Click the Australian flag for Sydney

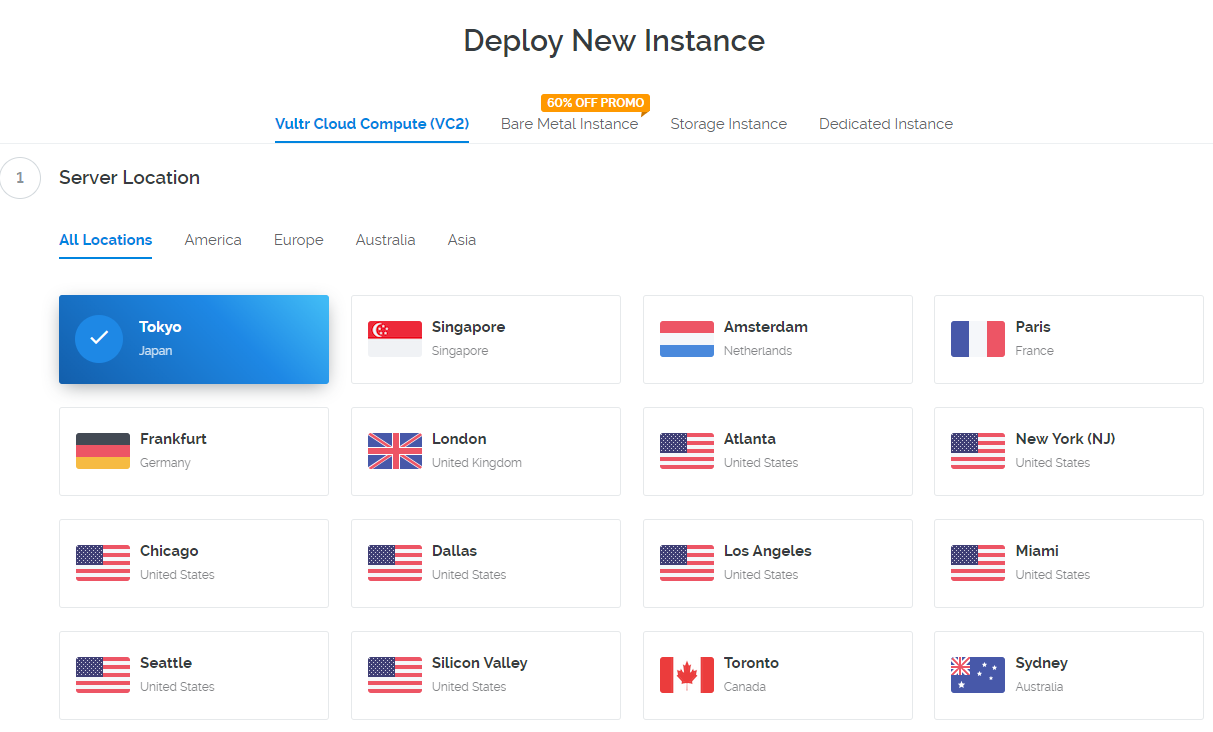tap(977, 675)
